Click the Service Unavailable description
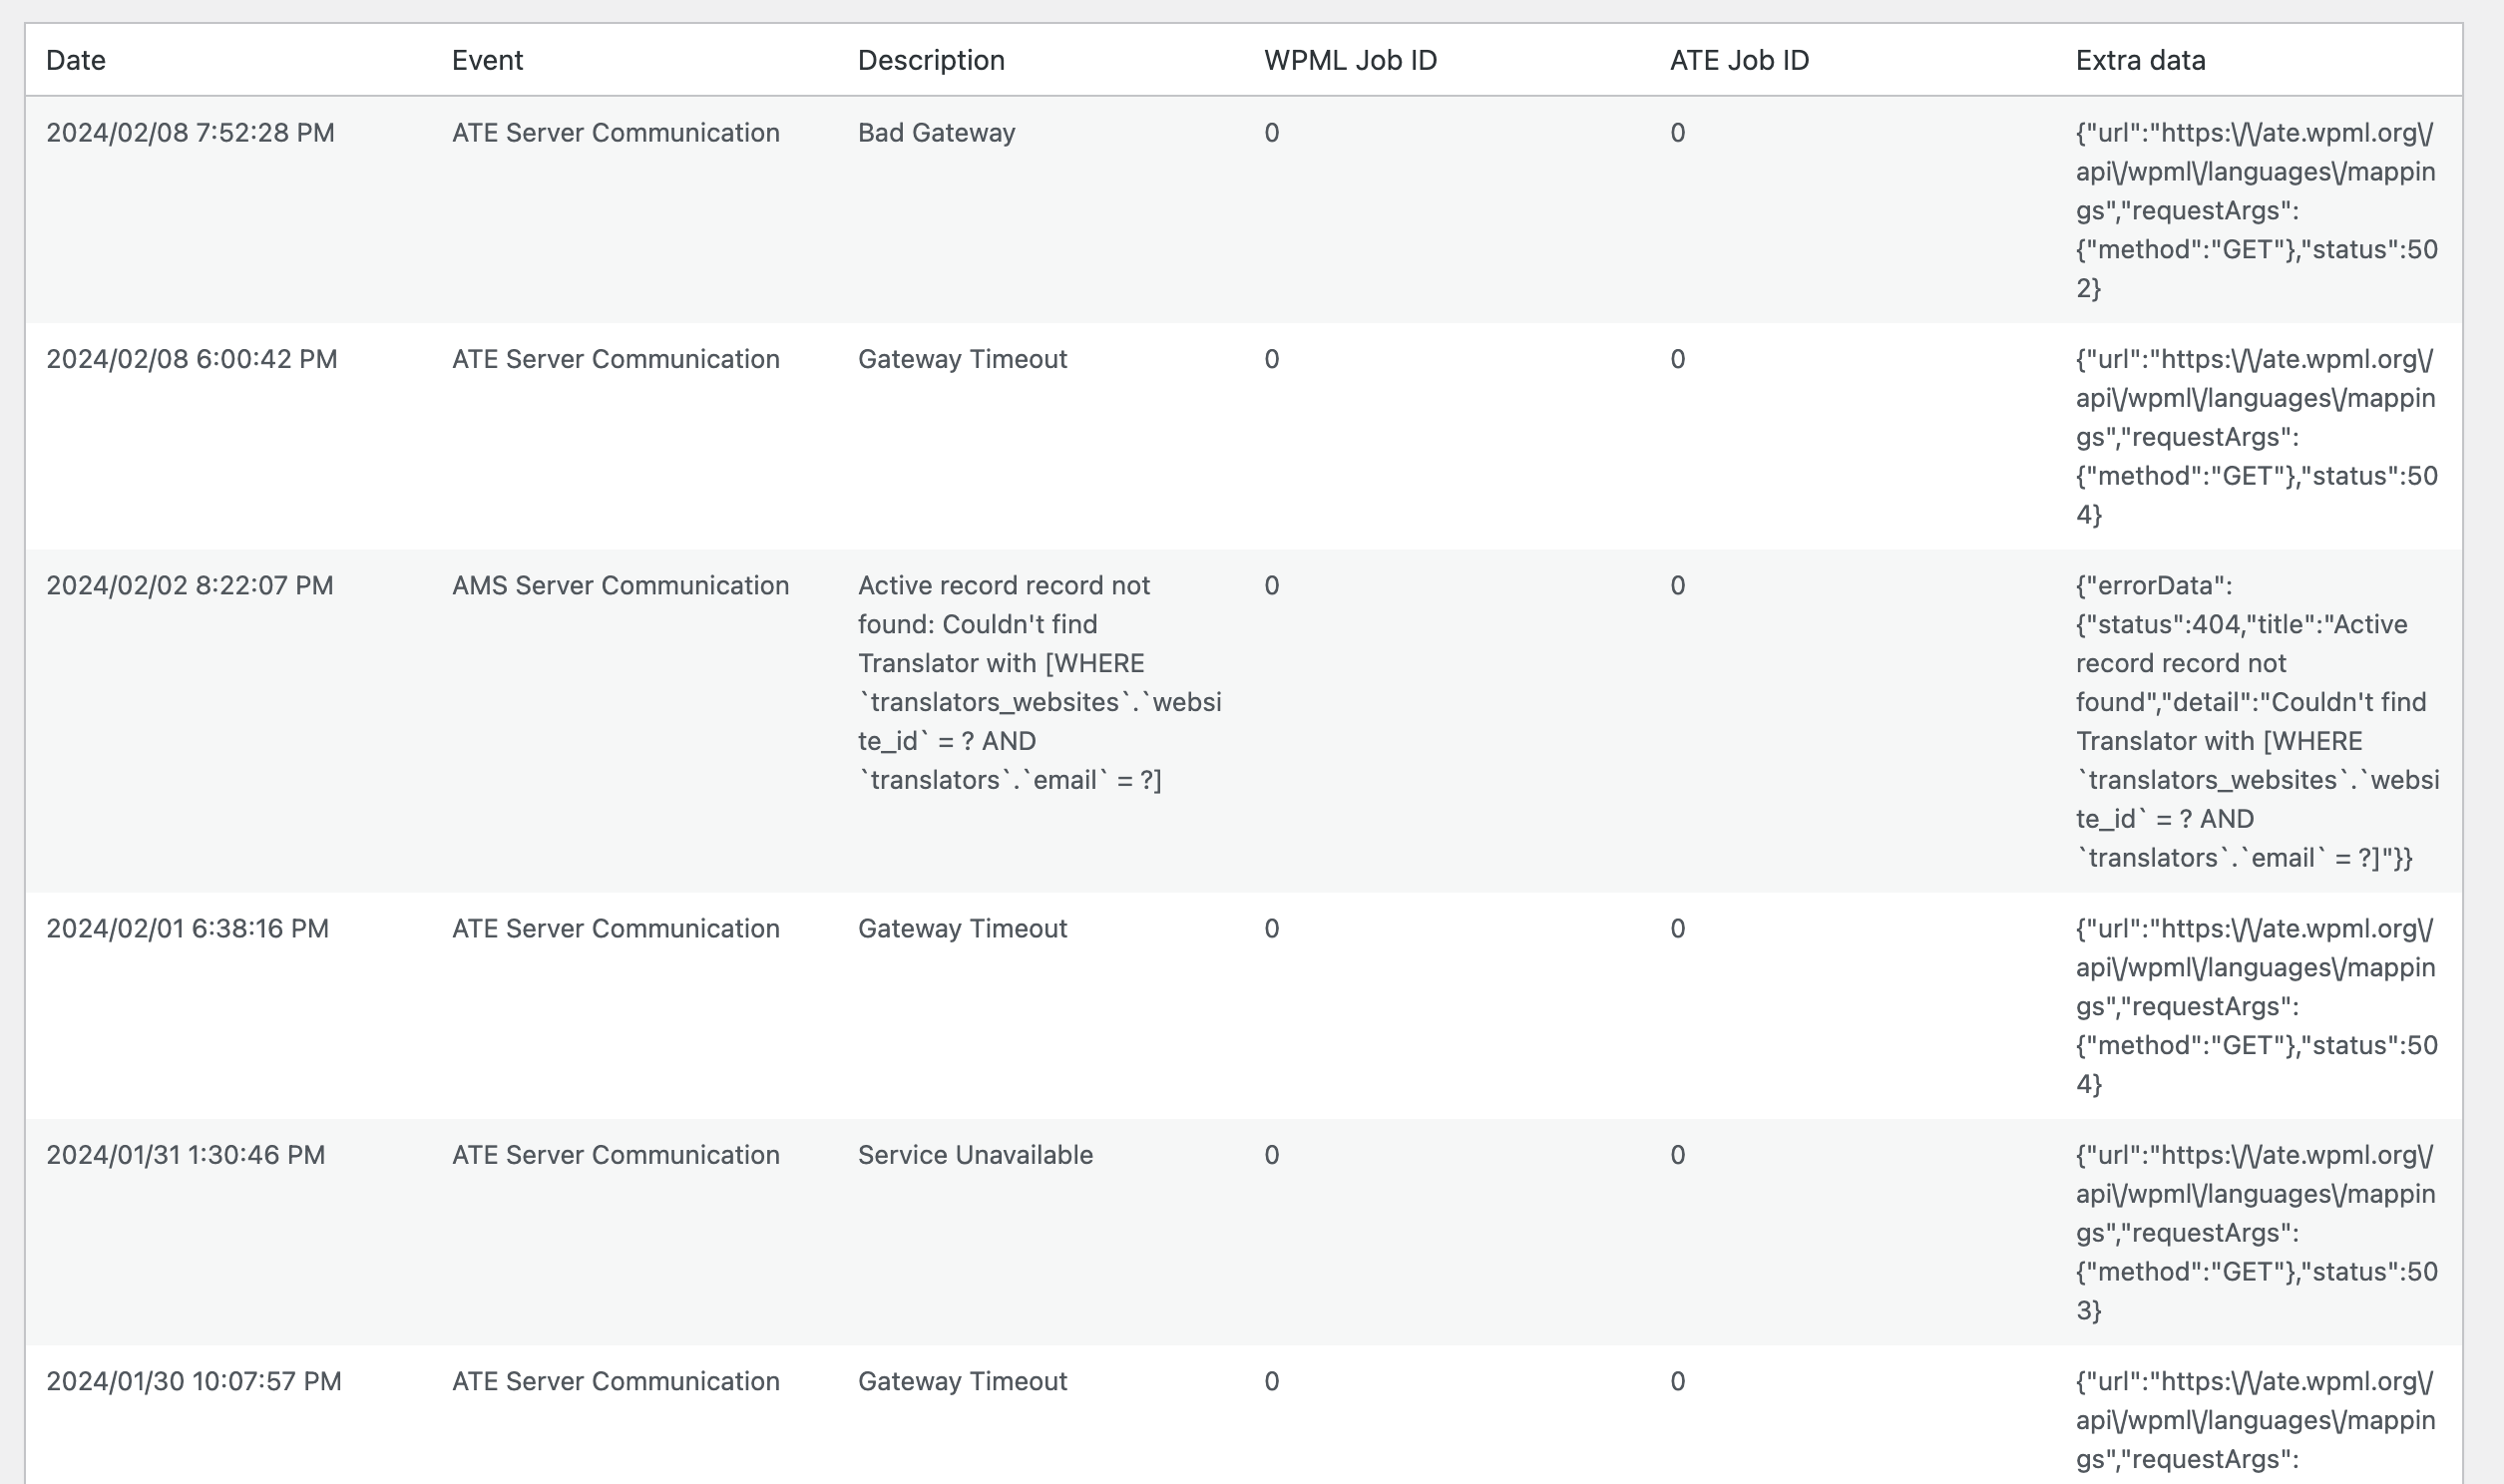 tap(975, 1155)
